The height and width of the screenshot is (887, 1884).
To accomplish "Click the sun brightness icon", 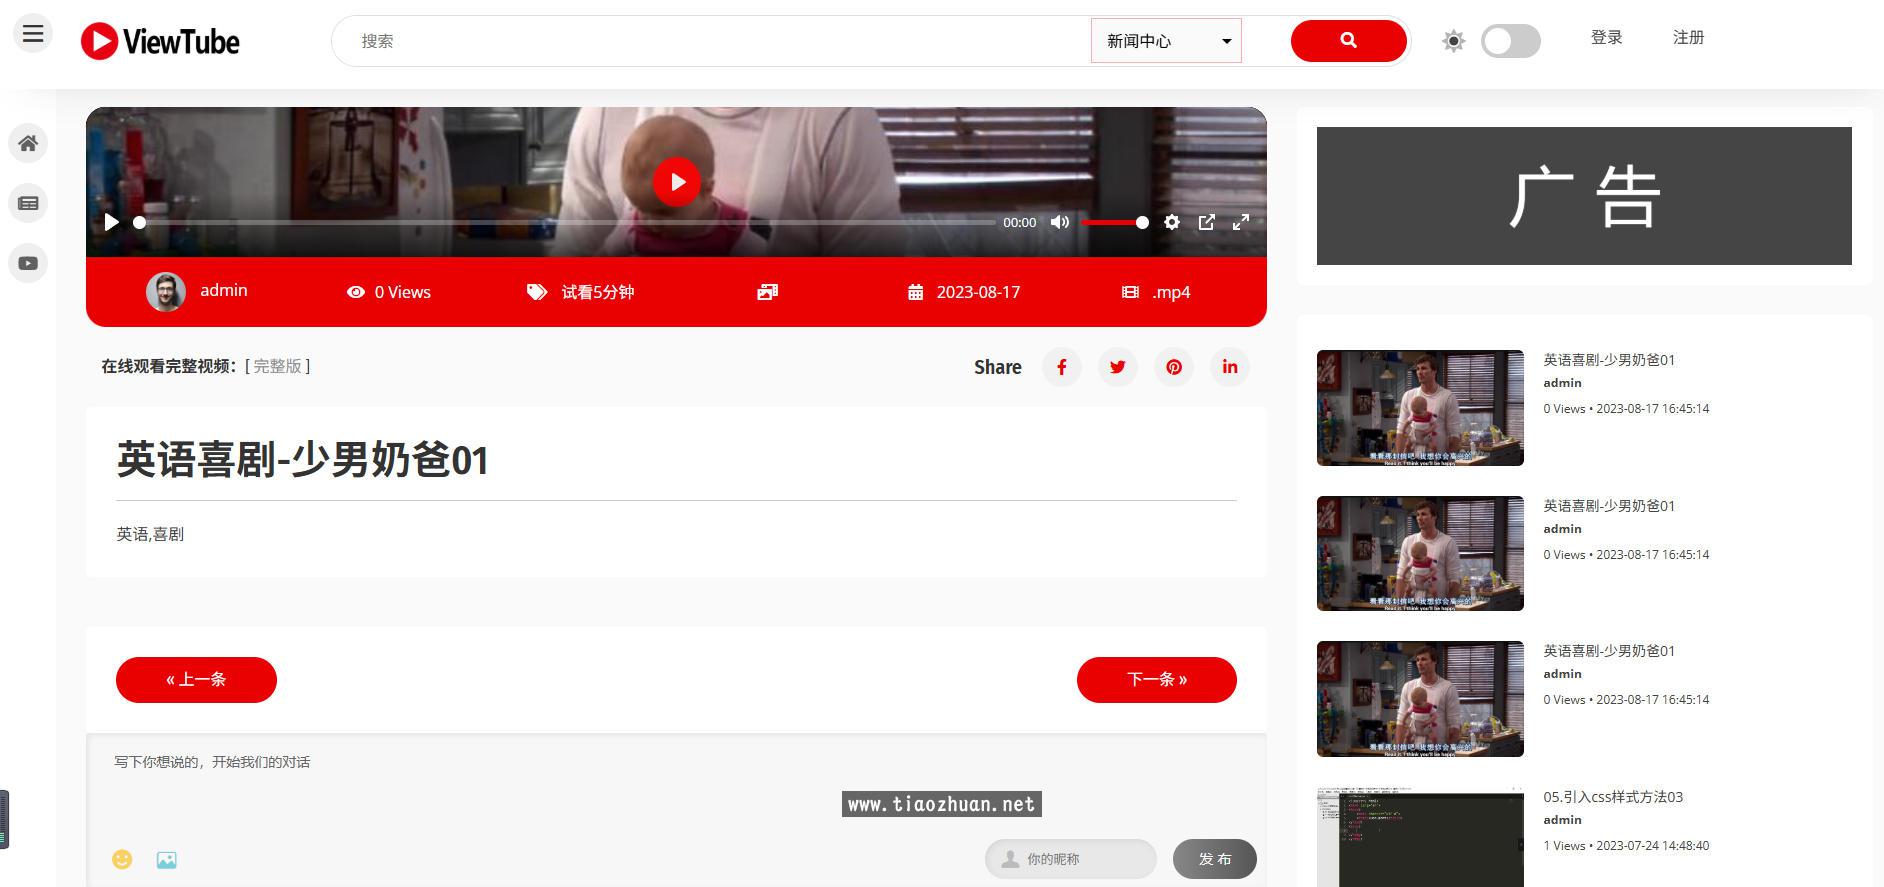I will tap(1453, 41).
